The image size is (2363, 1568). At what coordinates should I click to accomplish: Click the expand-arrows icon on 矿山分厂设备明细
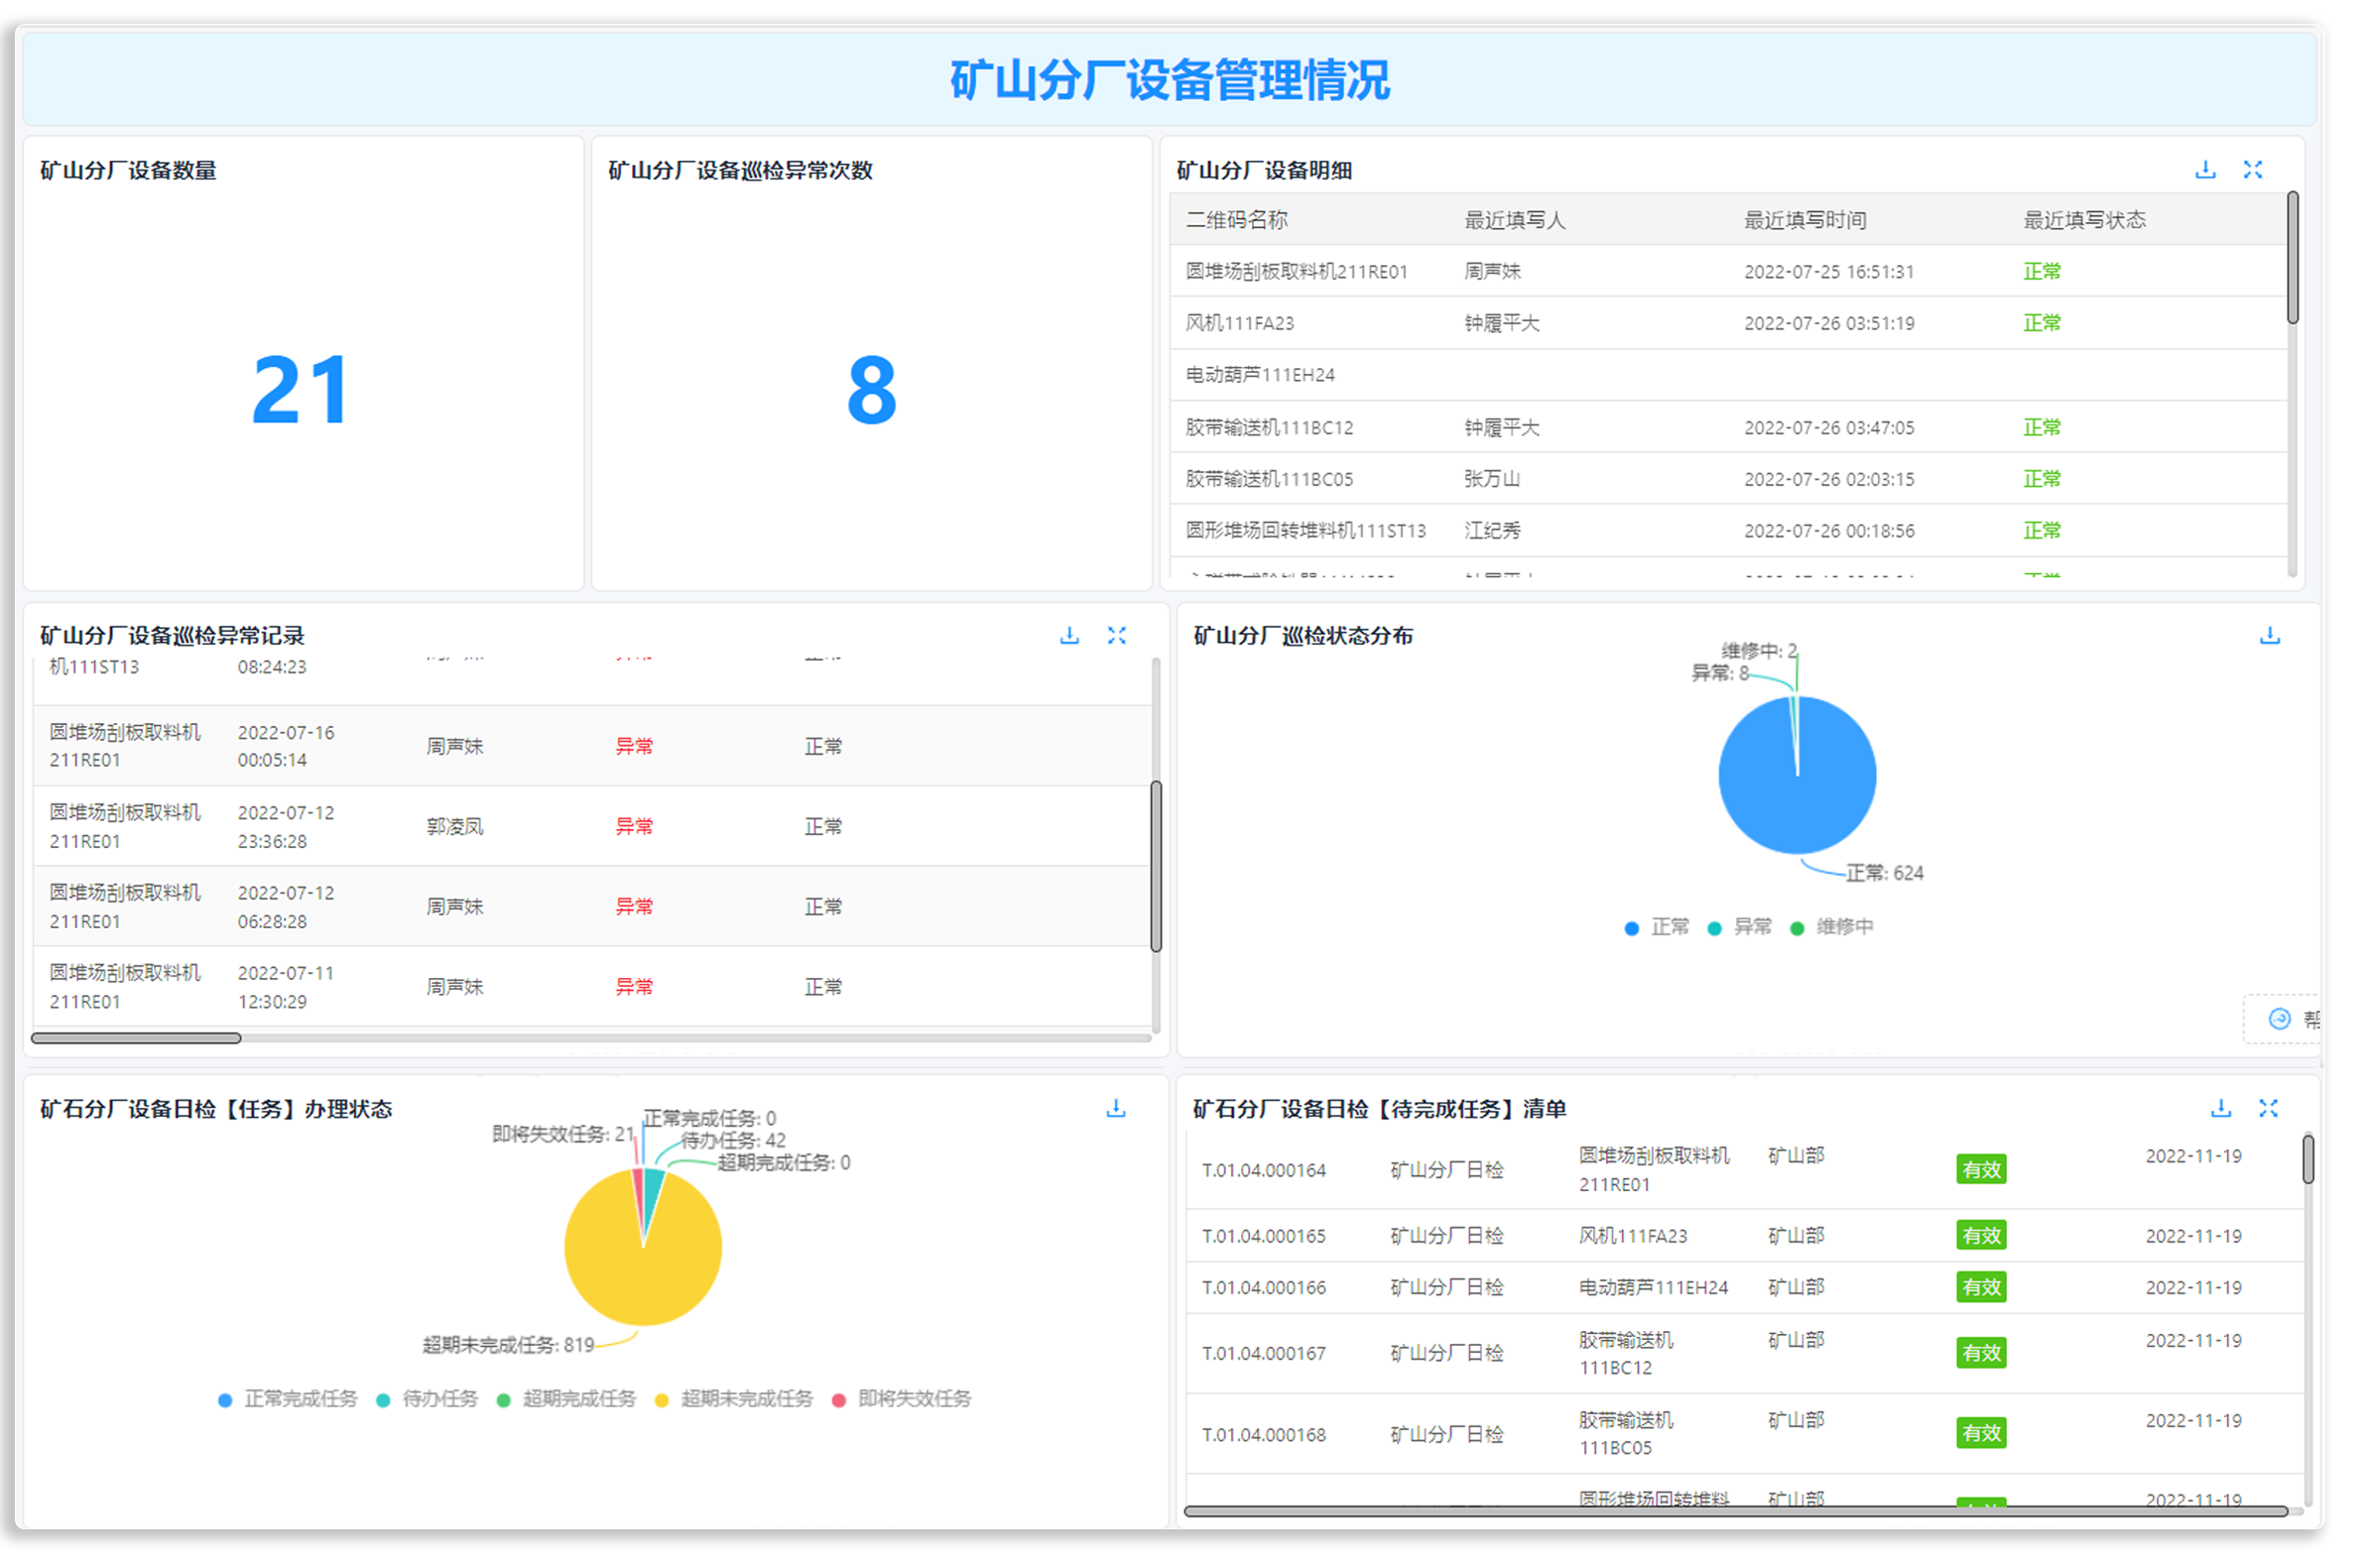[x=2253, y=170]
